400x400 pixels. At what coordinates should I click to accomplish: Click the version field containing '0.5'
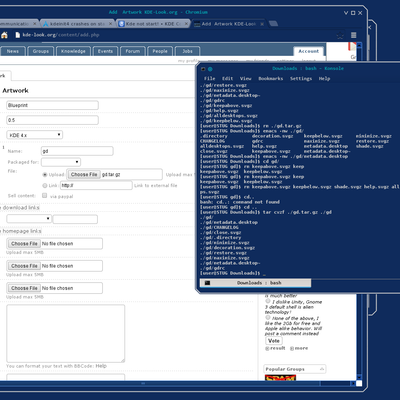pyautogui.click(x=52, y=120)
